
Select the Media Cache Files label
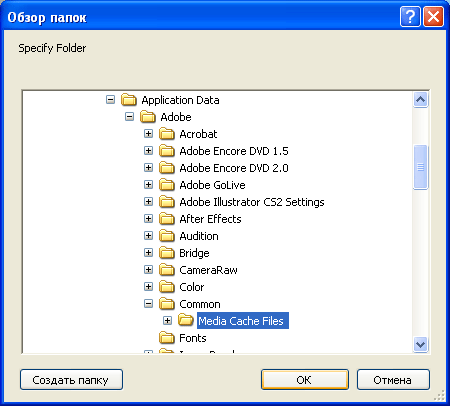pyautogui.click(x=243, y=321)
